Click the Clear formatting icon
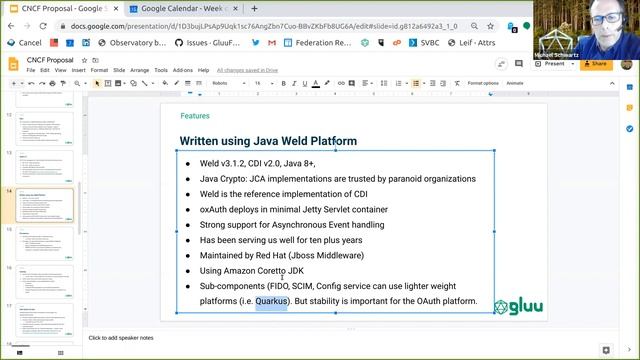 pos(457,83)
